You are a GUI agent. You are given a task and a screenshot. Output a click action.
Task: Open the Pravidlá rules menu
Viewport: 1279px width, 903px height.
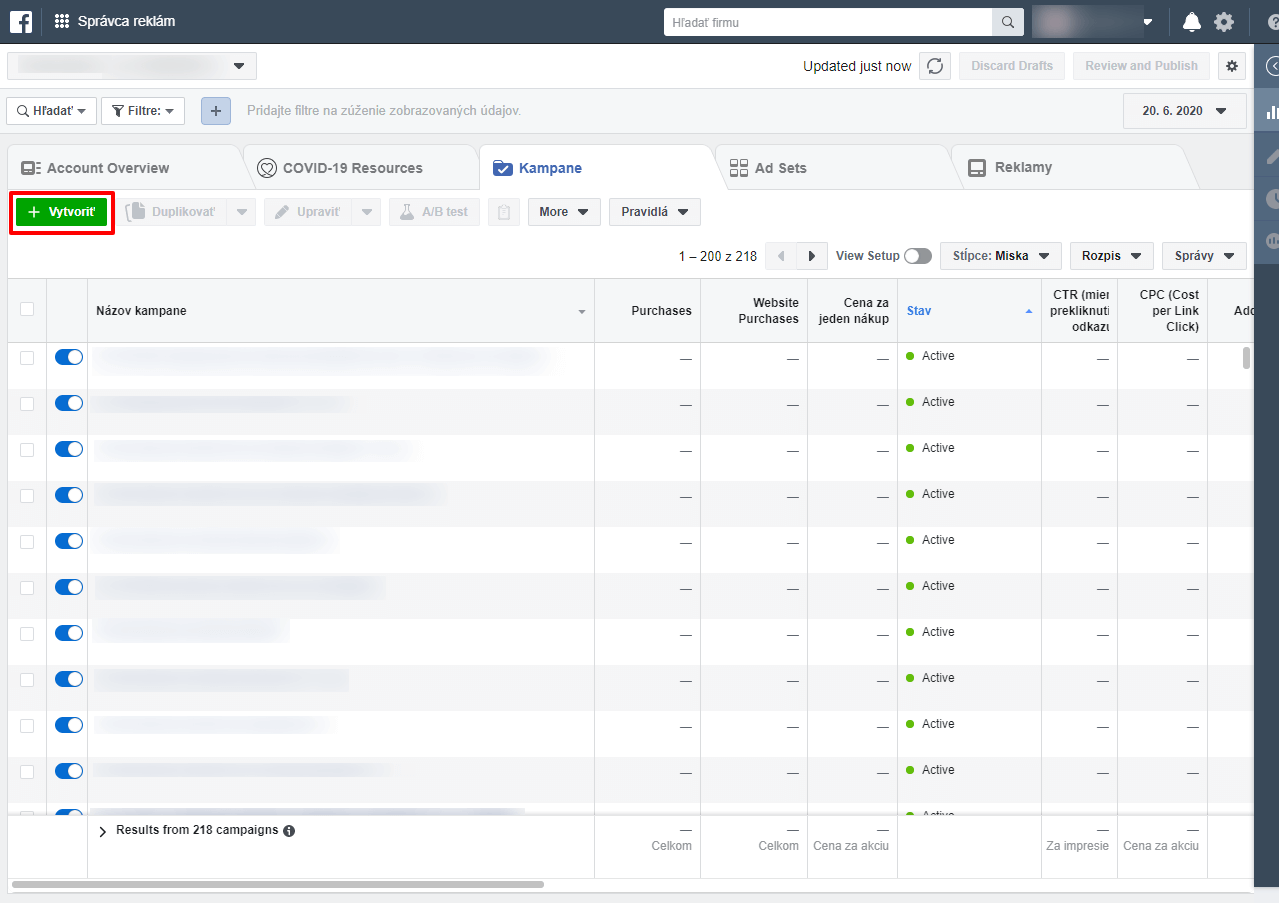pyautogui.click(x=654, y=212)
